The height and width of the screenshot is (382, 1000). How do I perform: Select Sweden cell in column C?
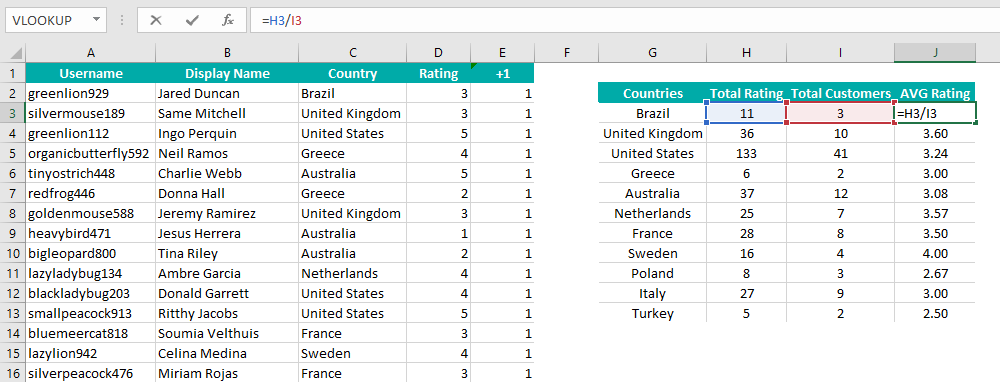[x=353, y=353]
